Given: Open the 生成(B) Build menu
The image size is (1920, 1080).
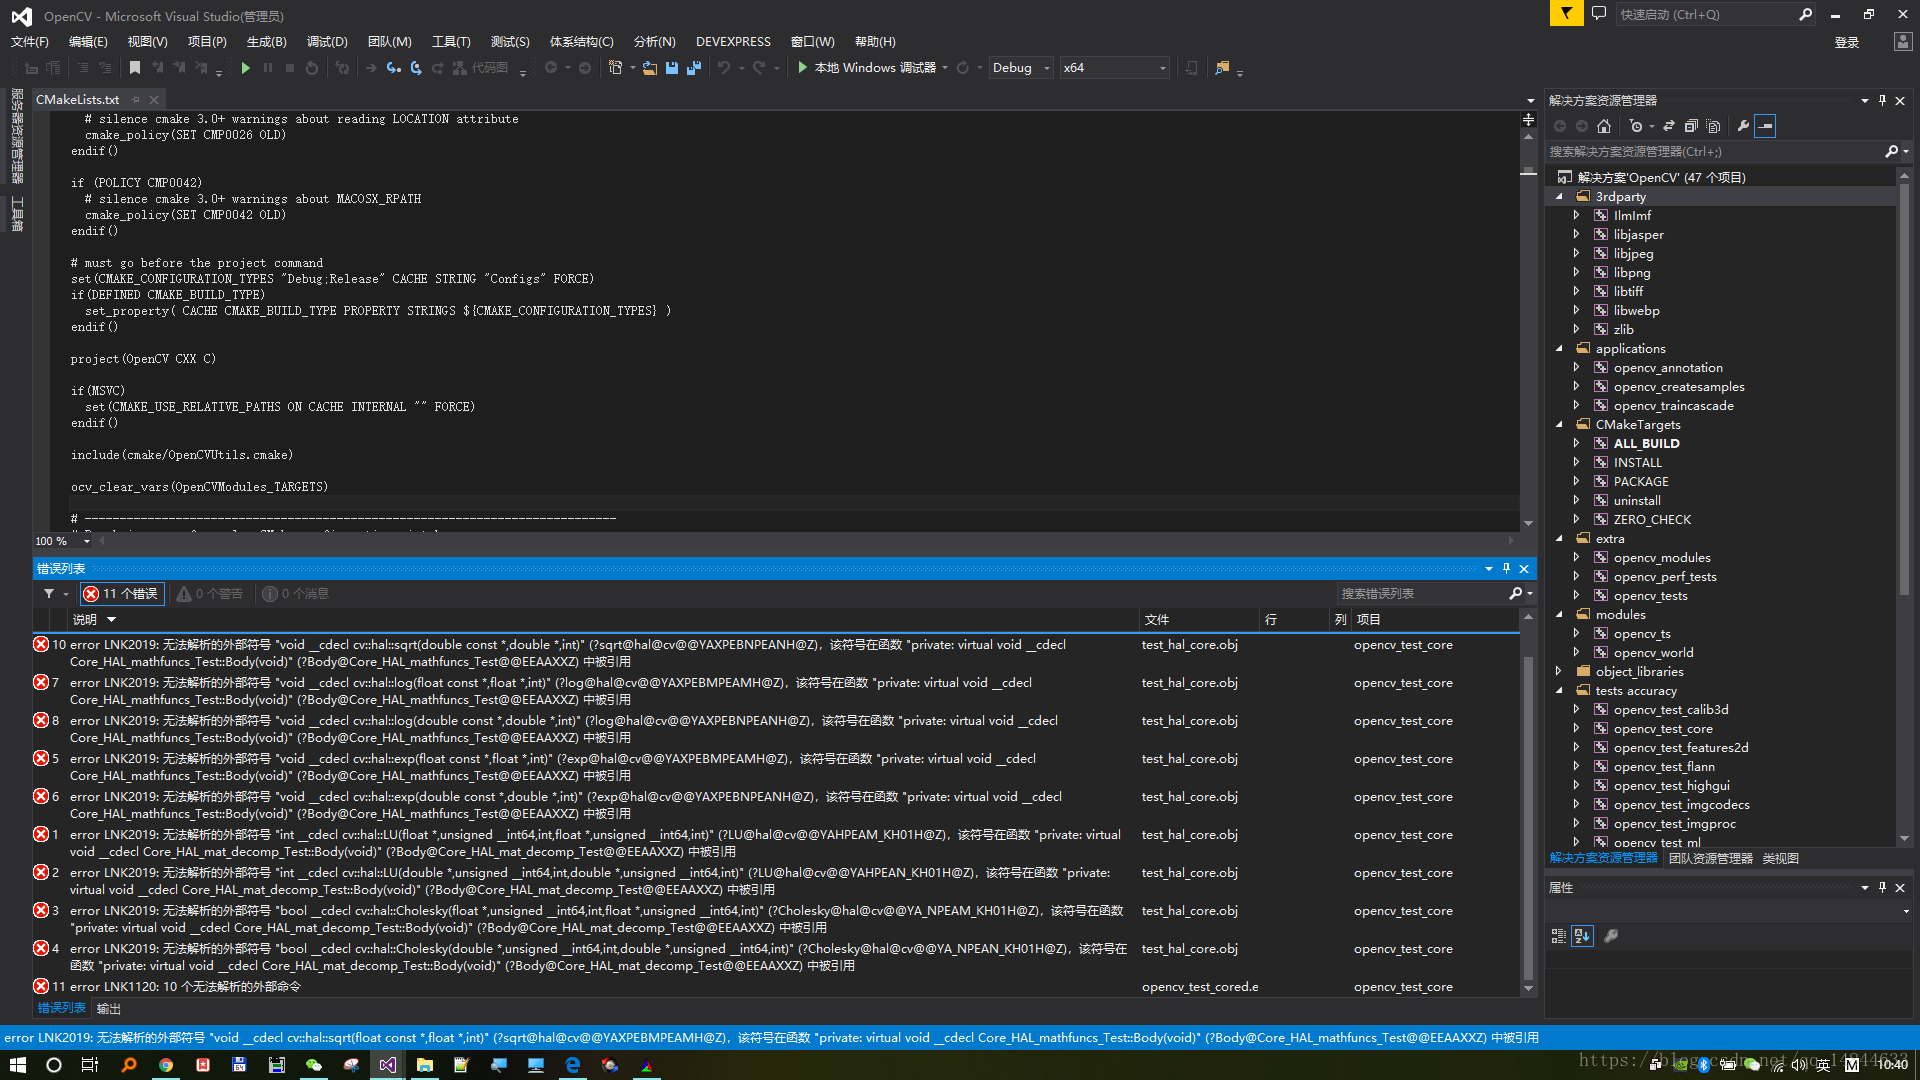Looking at the screenshot, I should tap(266, 42).
